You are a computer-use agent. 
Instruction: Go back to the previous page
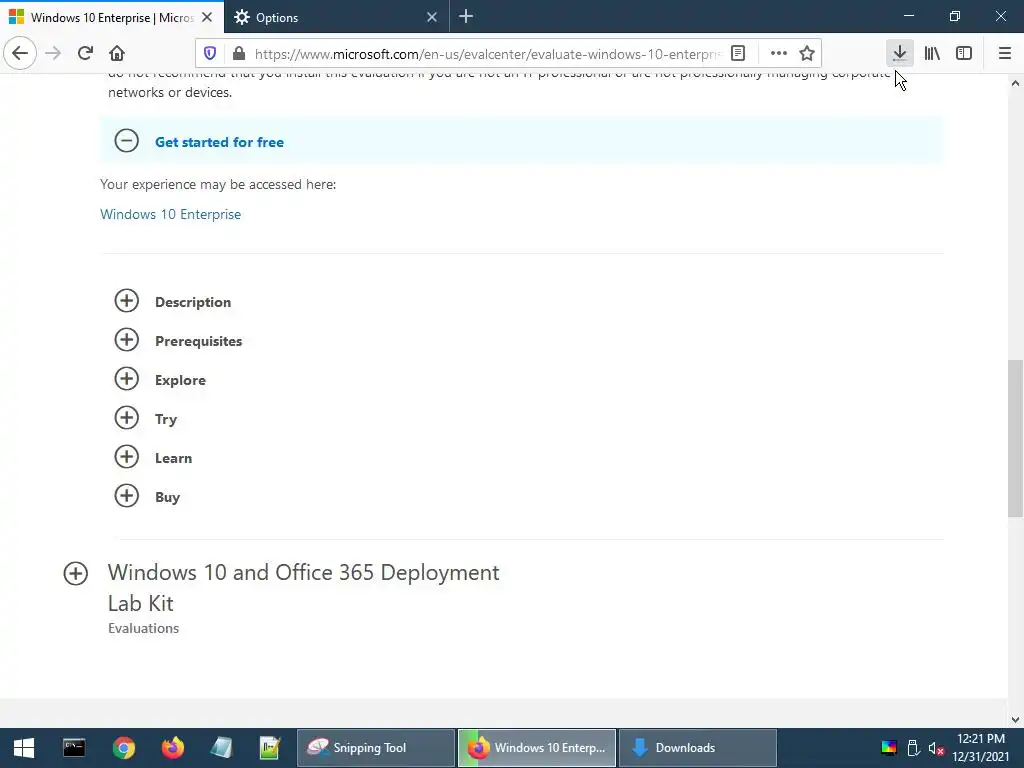point(20,53)
